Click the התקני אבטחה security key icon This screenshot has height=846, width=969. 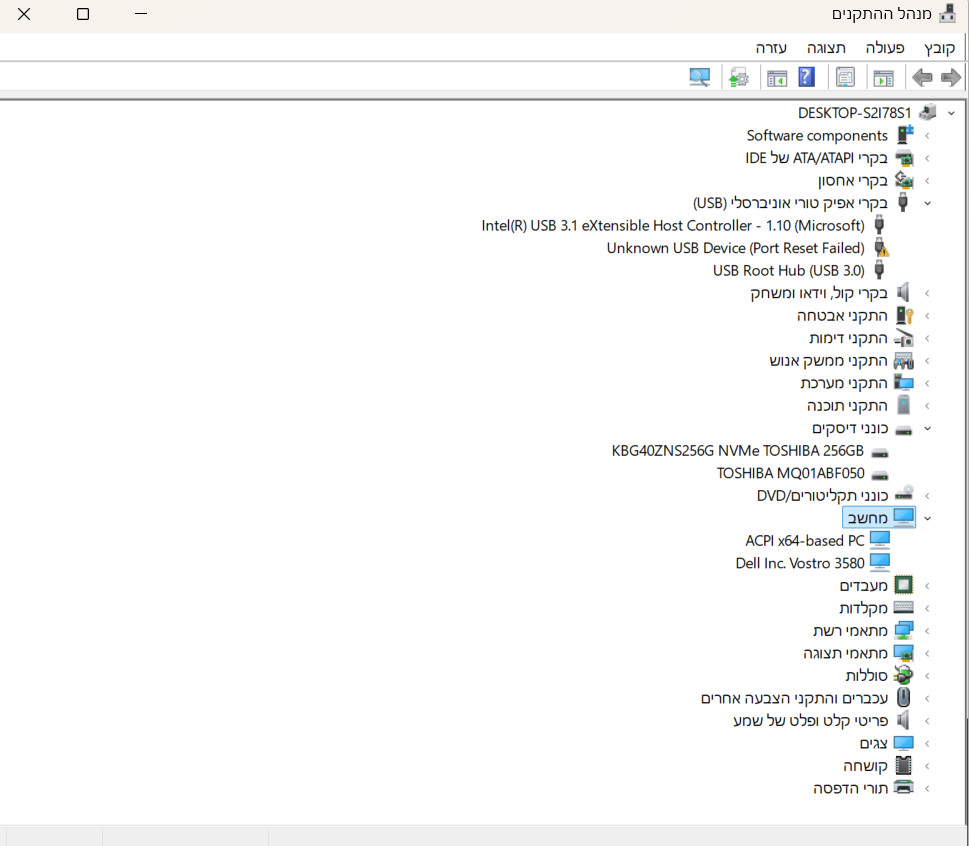pyautogui.click(x=905, y=315)
